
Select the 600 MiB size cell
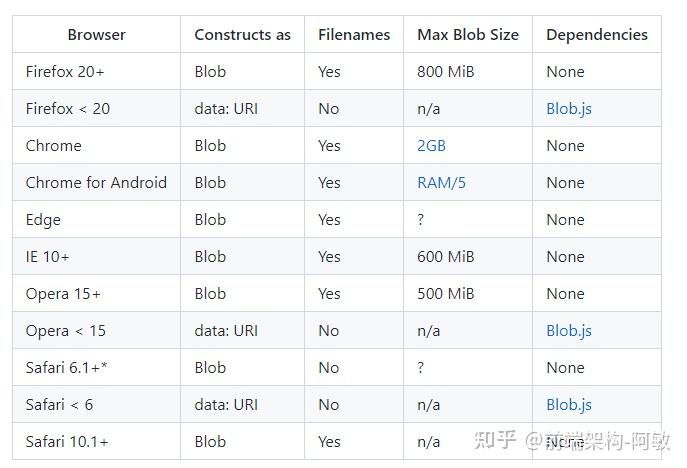pyautogui.click(x=445, y=257)
